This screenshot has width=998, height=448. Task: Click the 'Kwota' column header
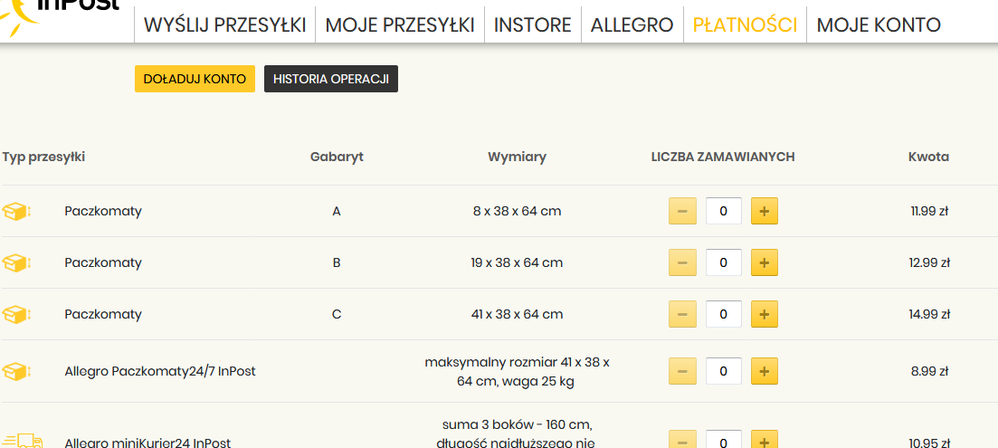[x=929, y=157]
